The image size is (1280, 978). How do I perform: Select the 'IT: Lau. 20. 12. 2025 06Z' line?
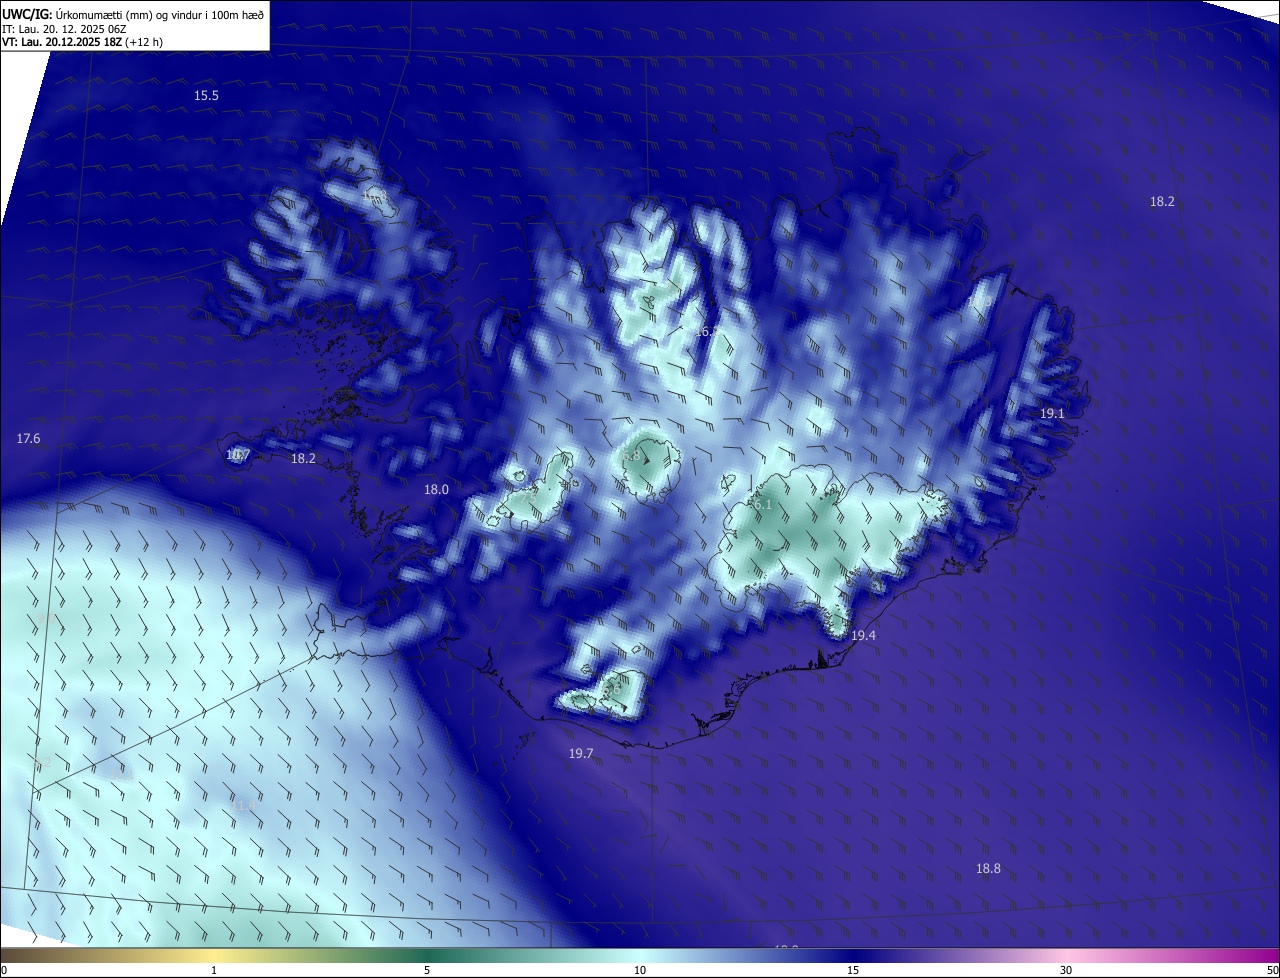pyautogui.click(x=64, y=29)
